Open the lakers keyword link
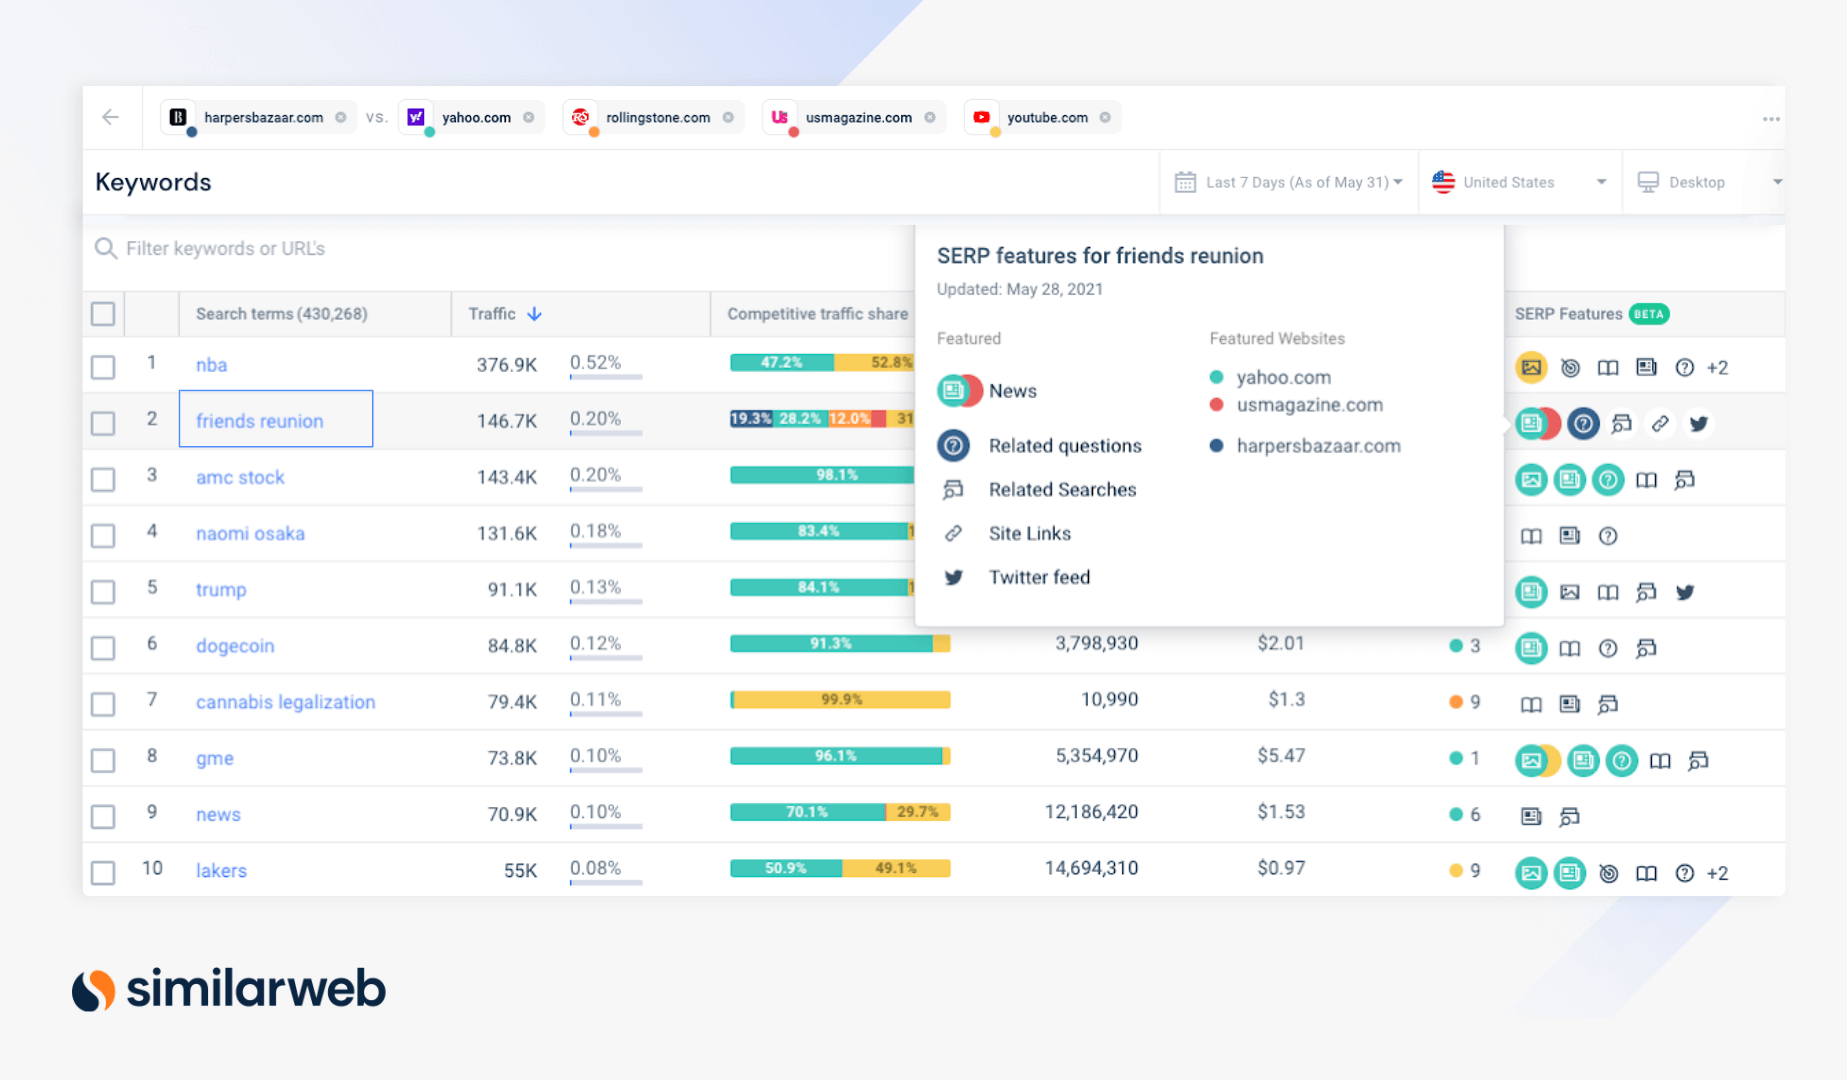The height and width of the screenshot is (1080, 1847). 221,870
